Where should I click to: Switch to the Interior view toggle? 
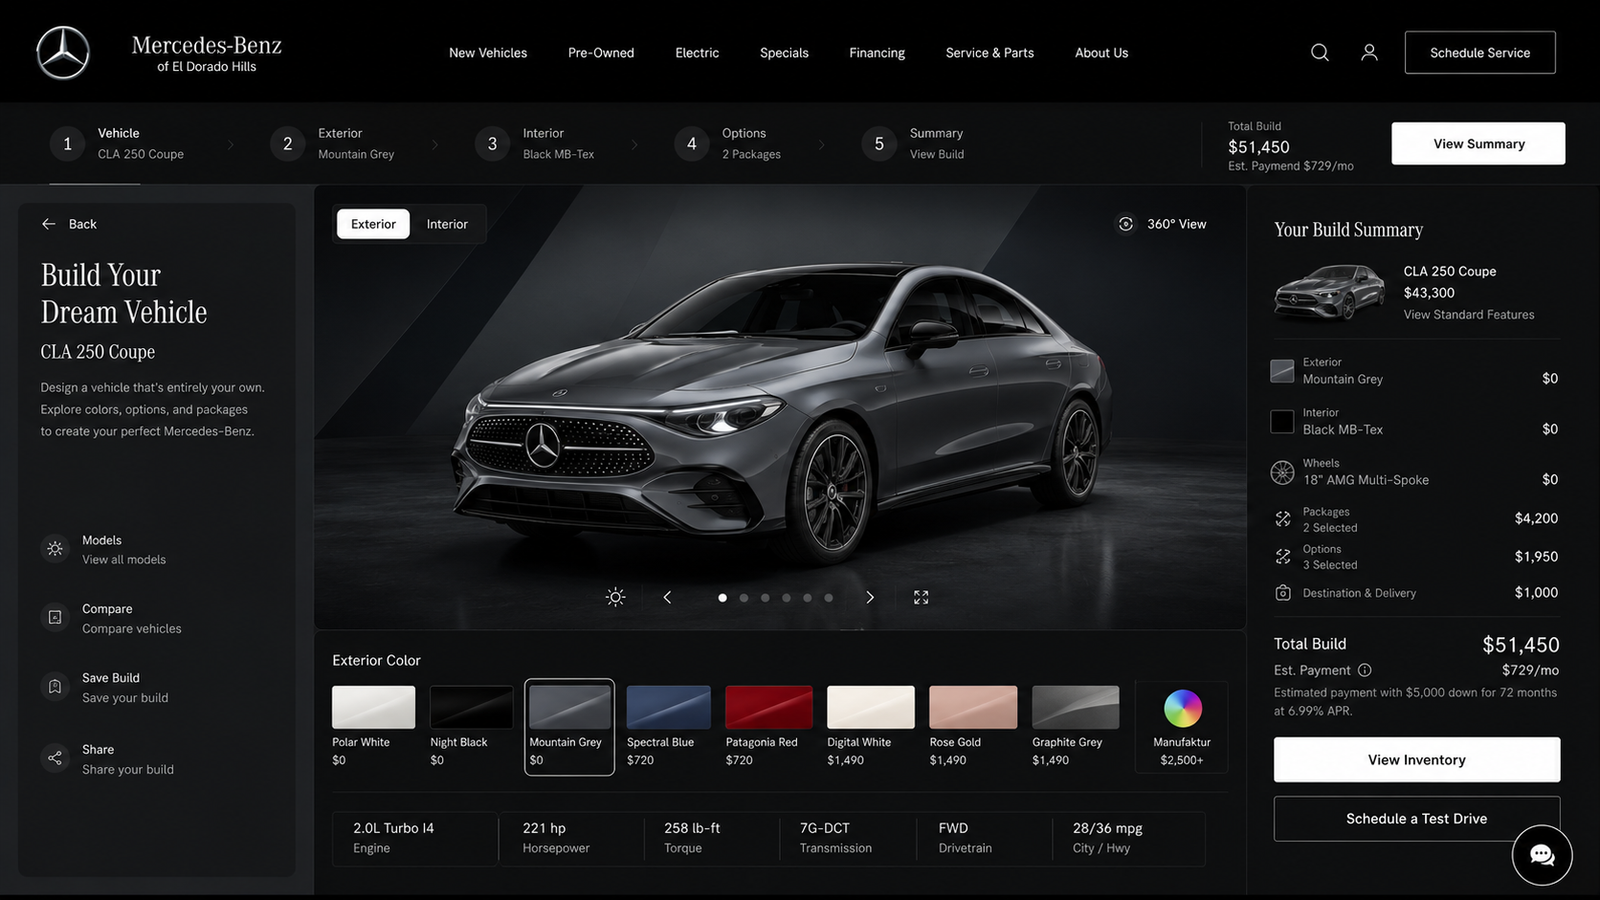(447, 224)
